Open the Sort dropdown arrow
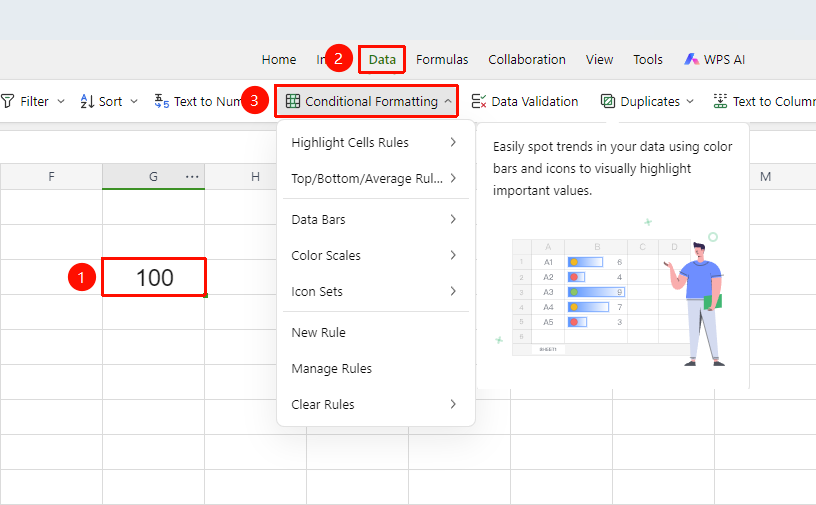This screenshot has width=816, height=505. (x=134, y=101)
